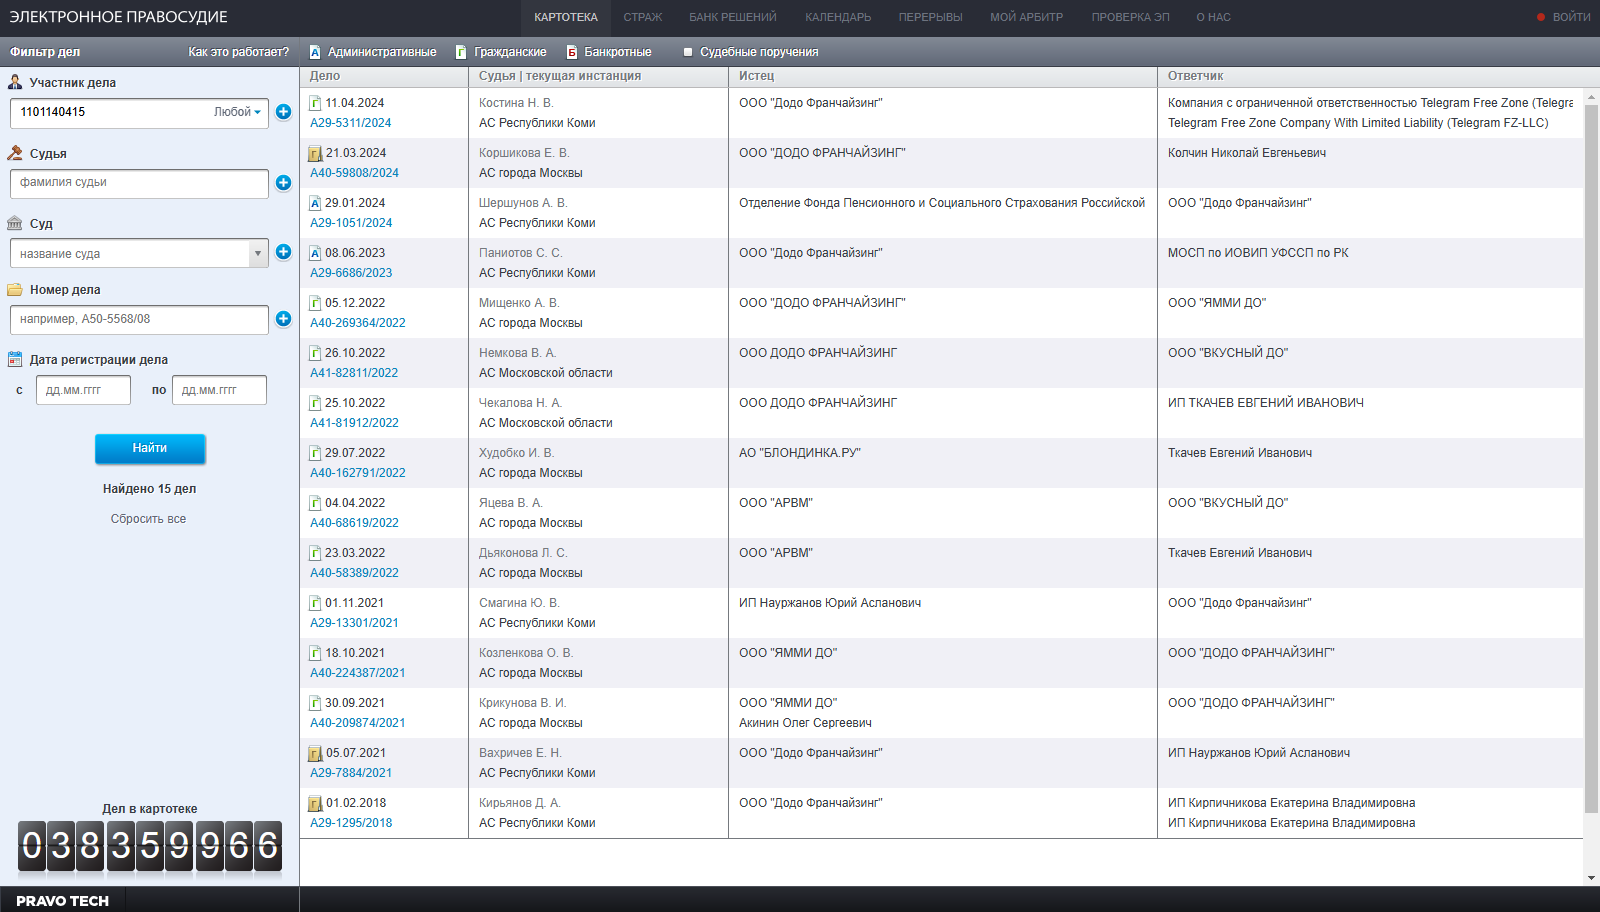Add another judge with plus icon
This screenshot has height=912, width=1600.
point(284,183)
